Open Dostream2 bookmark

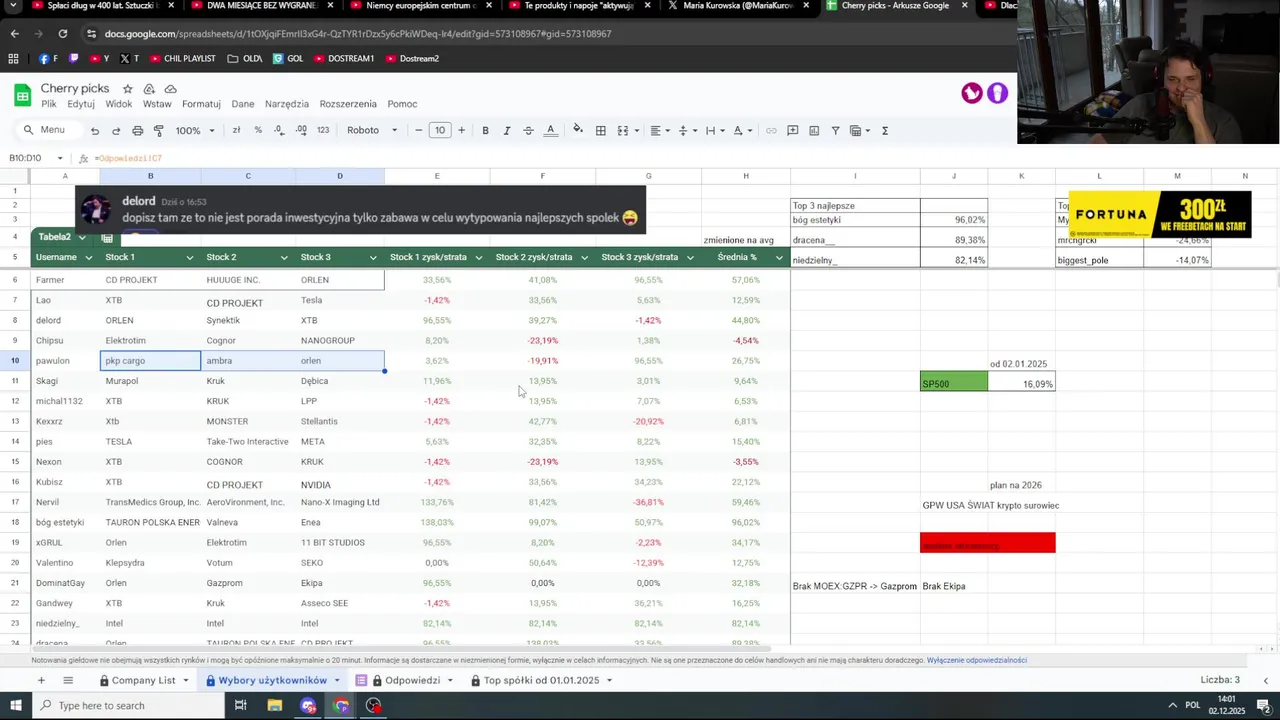pos(412,58)
